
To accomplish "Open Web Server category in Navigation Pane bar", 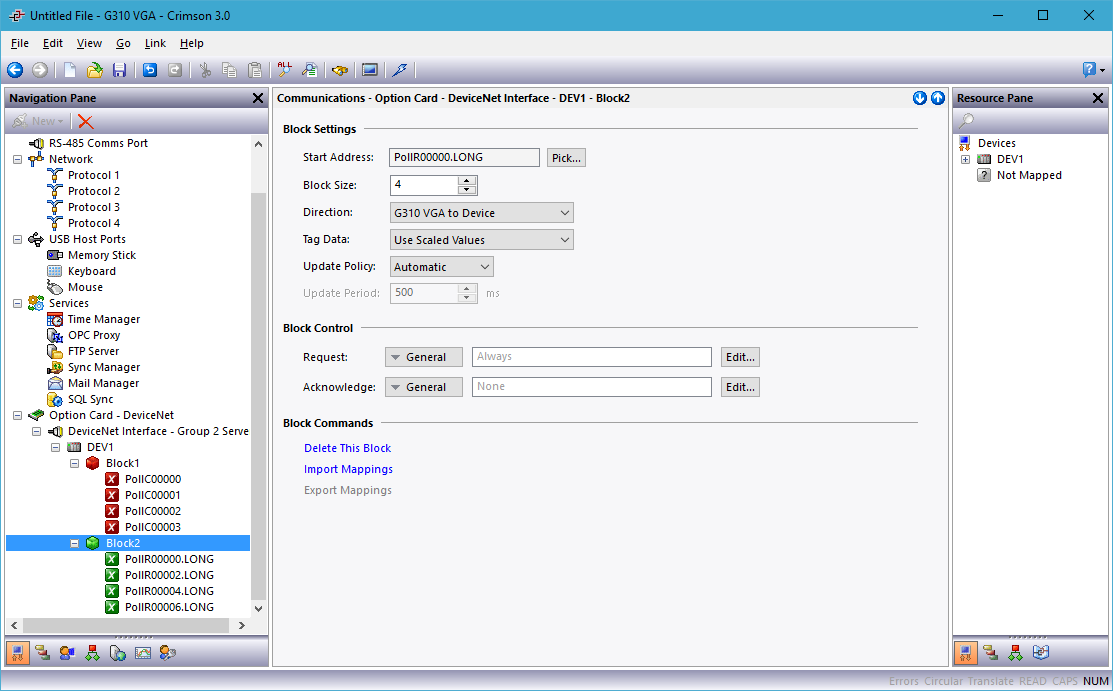I will tap(118, 653).
